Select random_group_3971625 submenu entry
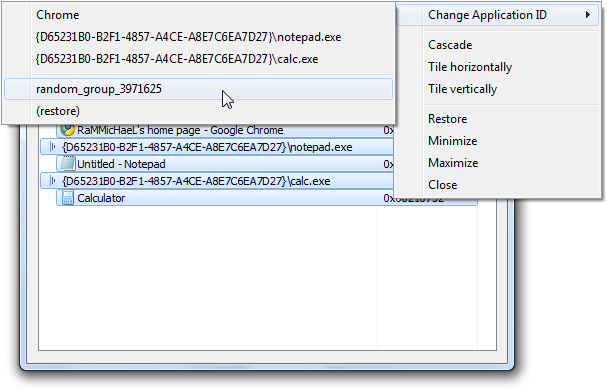607x390 pixels. coord(198,89)
